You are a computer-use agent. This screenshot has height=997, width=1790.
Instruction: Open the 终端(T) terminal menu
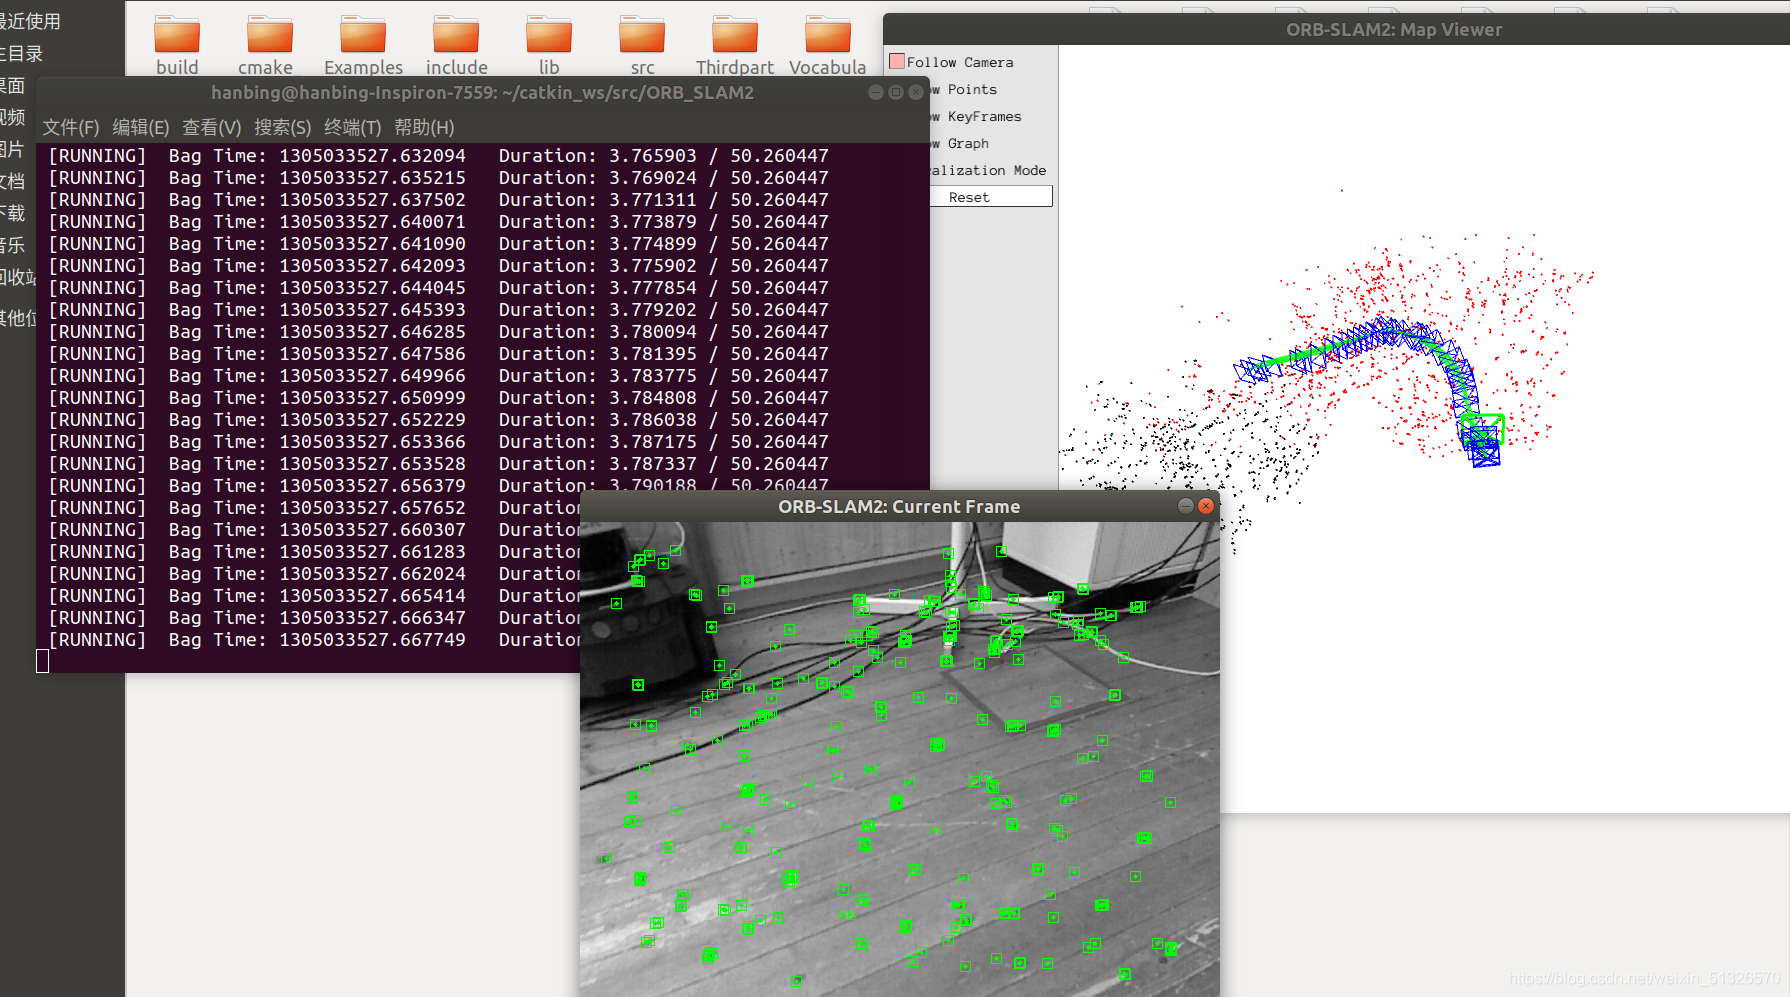pyautogui.click(x=353, y=127)
